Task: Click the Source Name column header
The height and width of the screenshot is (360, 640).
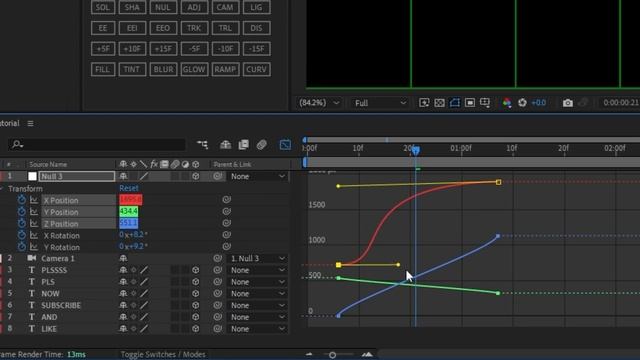Action: click(x=48, y=164)
